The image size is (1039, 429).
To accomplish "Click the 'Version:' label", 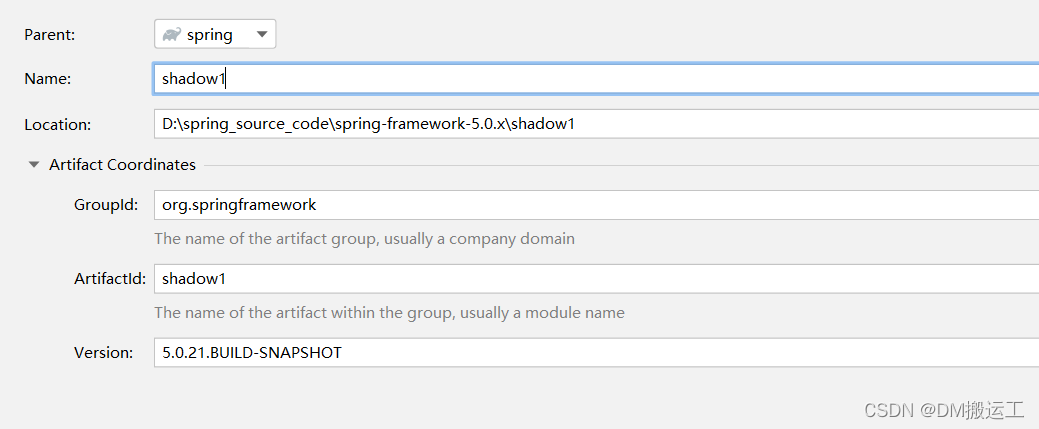I will coord(103,353).
